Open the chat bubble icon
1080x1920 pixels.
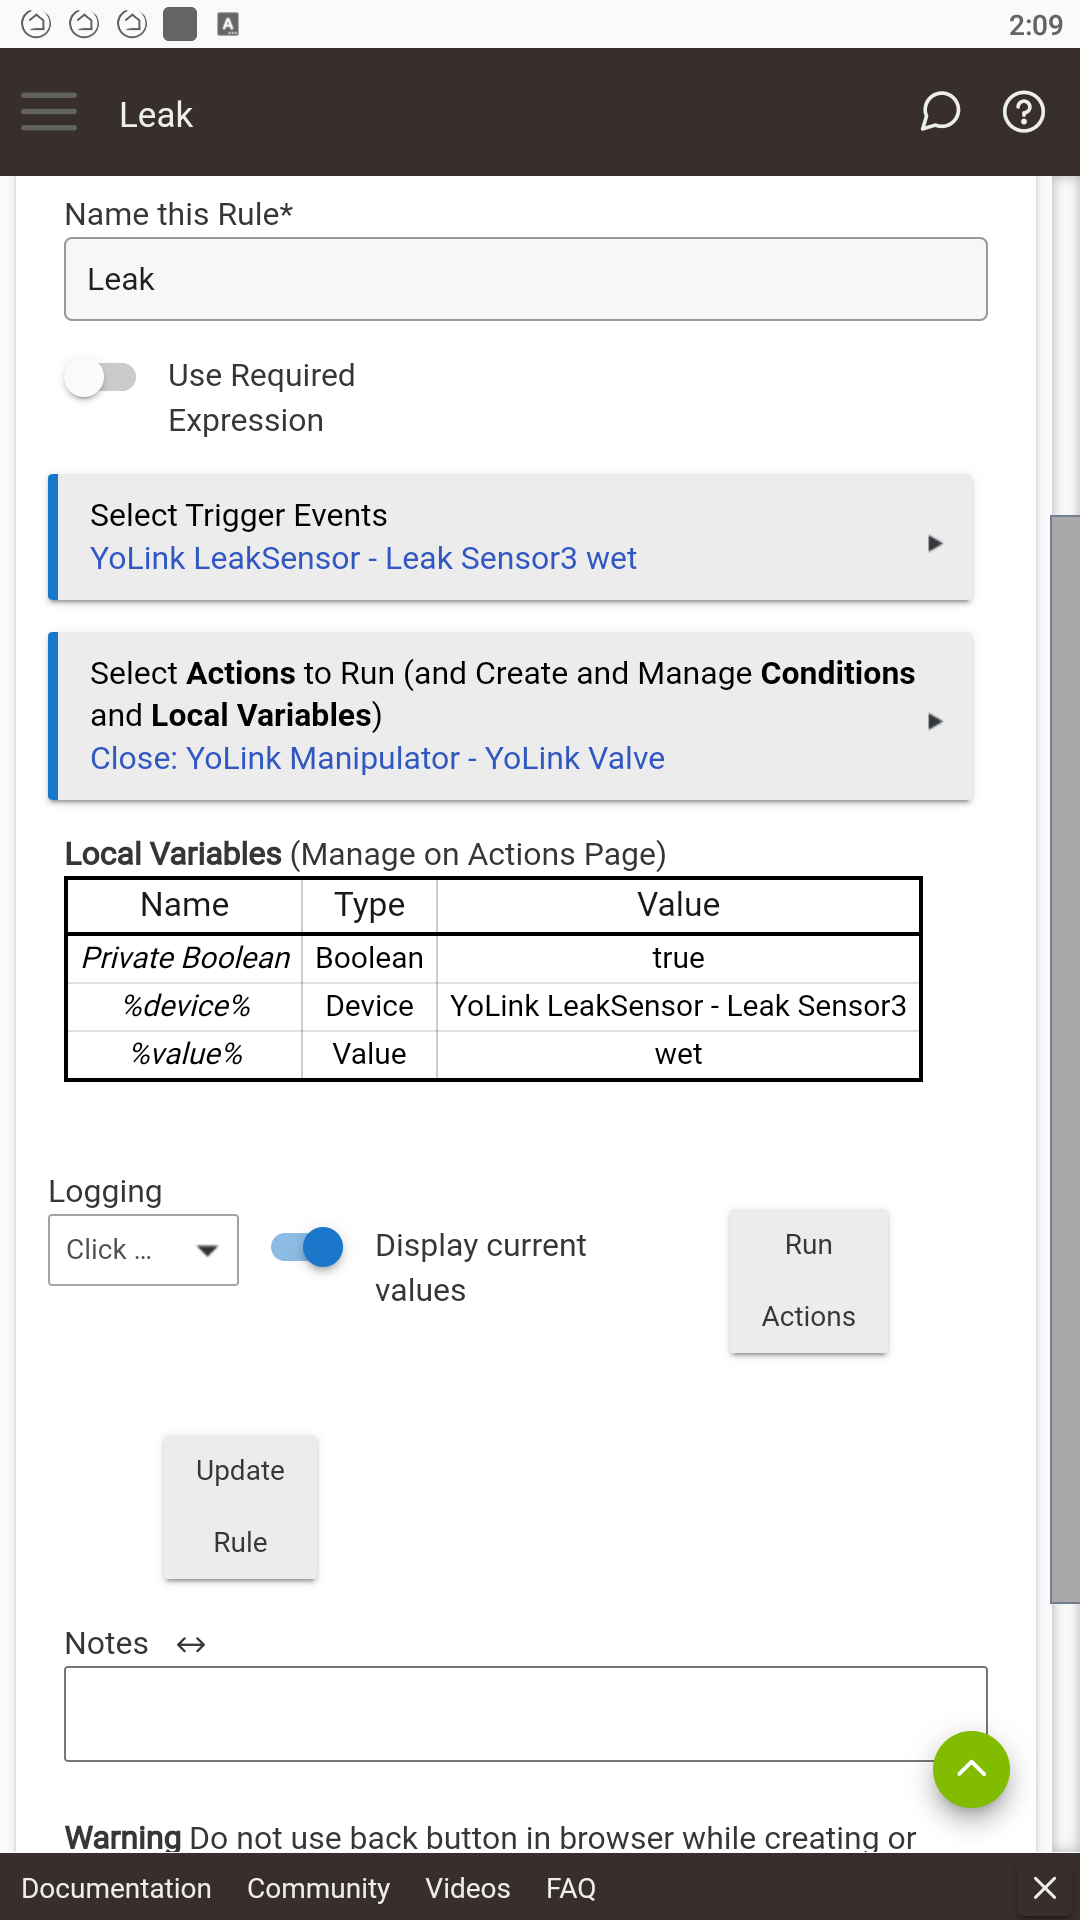pyautogui.click(x=940, y=112)
